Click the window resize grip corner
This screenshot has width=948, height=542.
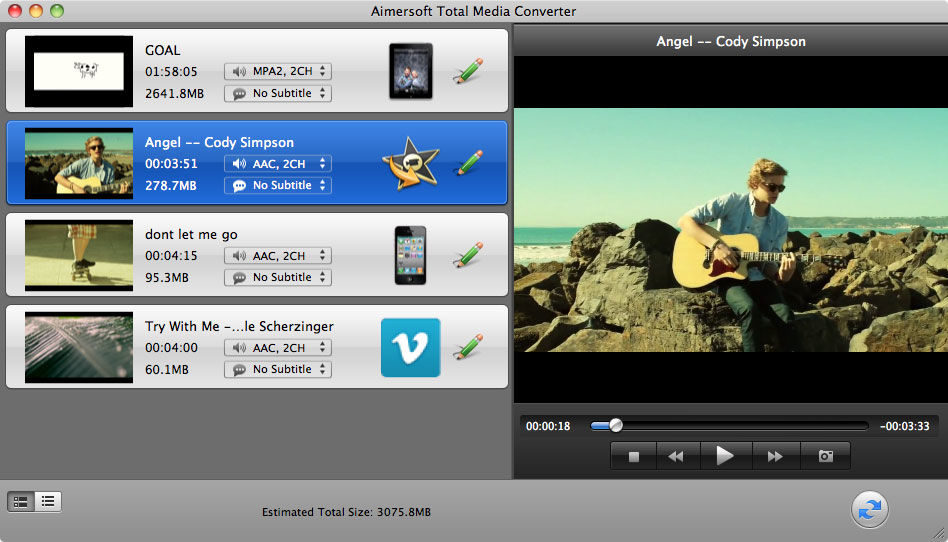pyautogui.click(x=940, y=534)
